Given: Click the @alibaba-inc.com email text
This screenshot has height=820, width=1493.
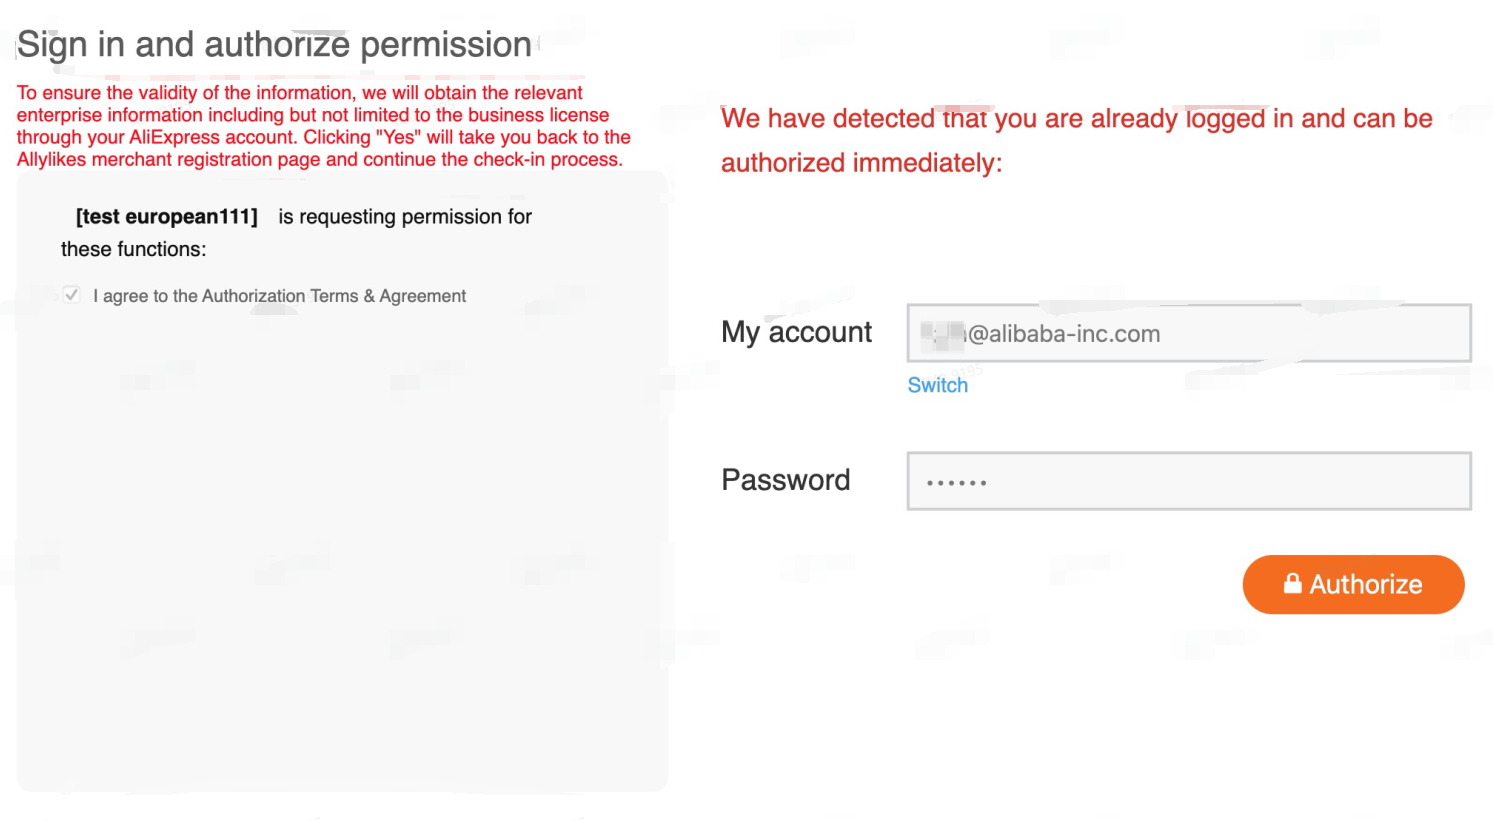Looking at the screenshot, I should click(x=1064, y=334).
